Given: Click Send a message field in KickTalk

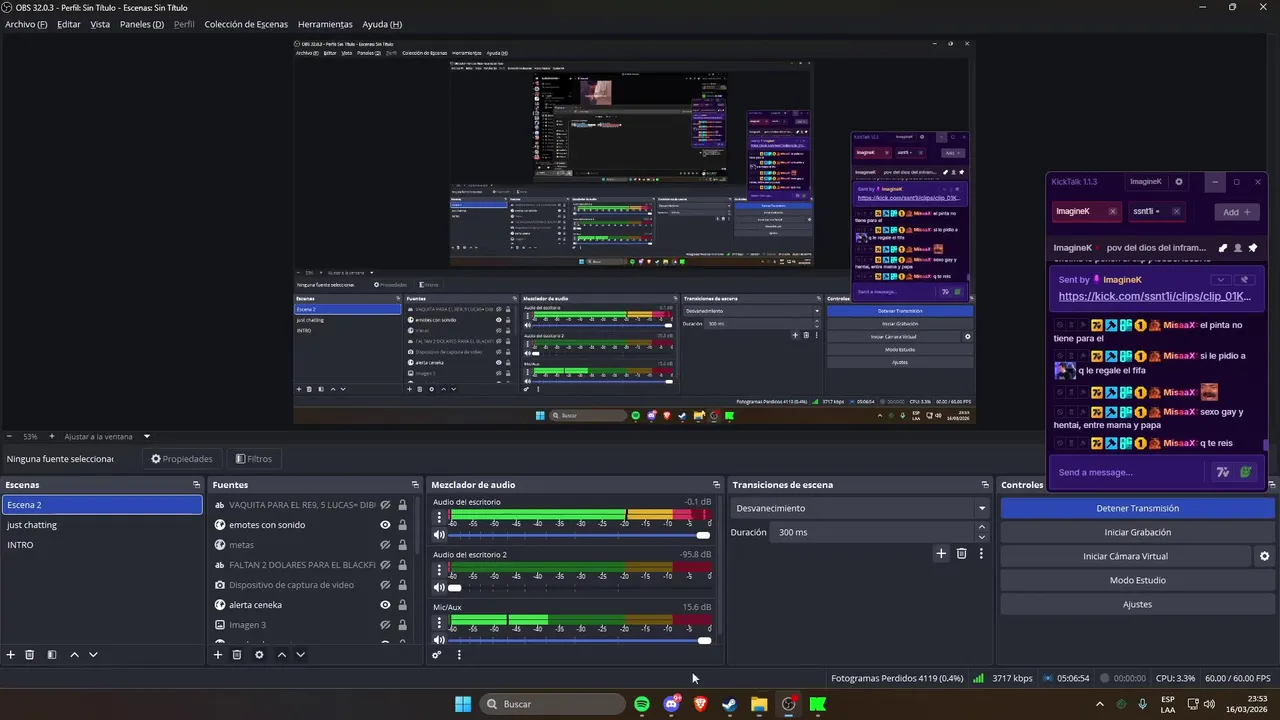Looking at the screenshot, I should [x=1128, y=472].
